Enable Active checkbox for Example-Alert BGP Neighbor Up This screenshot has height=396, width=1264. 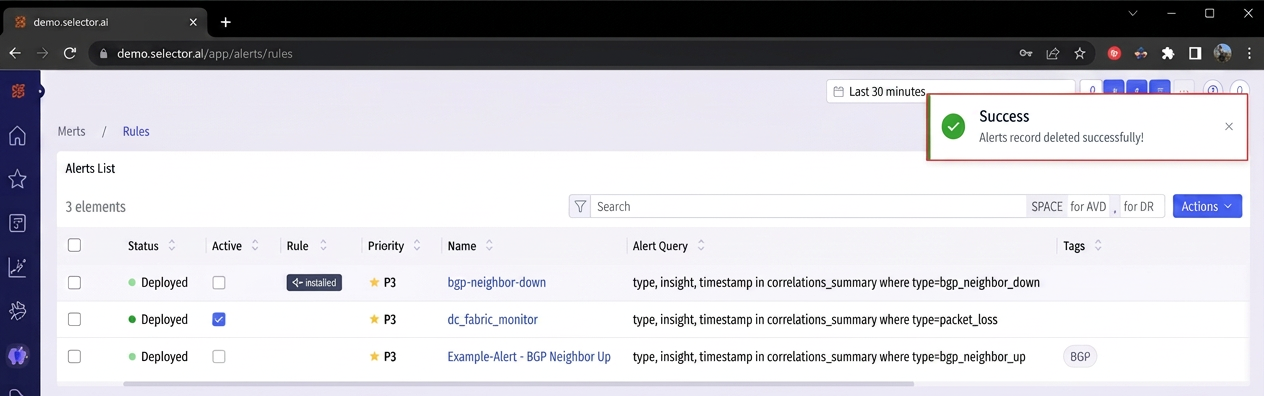[219, 357]
